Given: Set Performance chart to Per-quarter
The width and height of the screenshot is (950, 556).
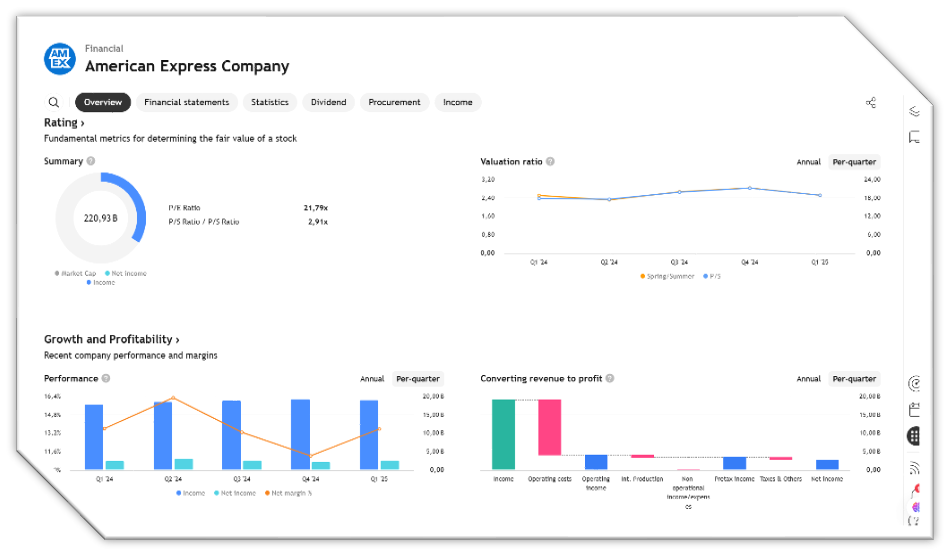Looking at the screenshot, I should click(418, 379).
